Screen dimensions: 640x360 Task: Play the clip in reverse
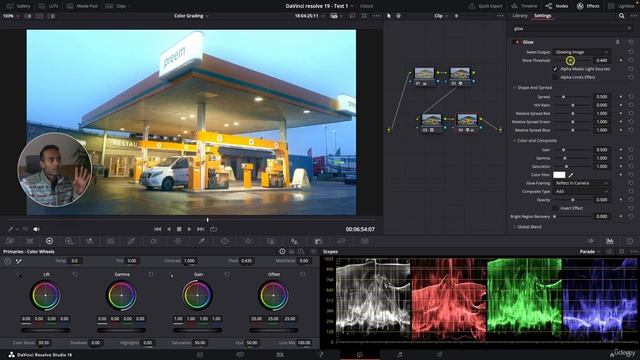pyautogui.click(x=169, y=229)
